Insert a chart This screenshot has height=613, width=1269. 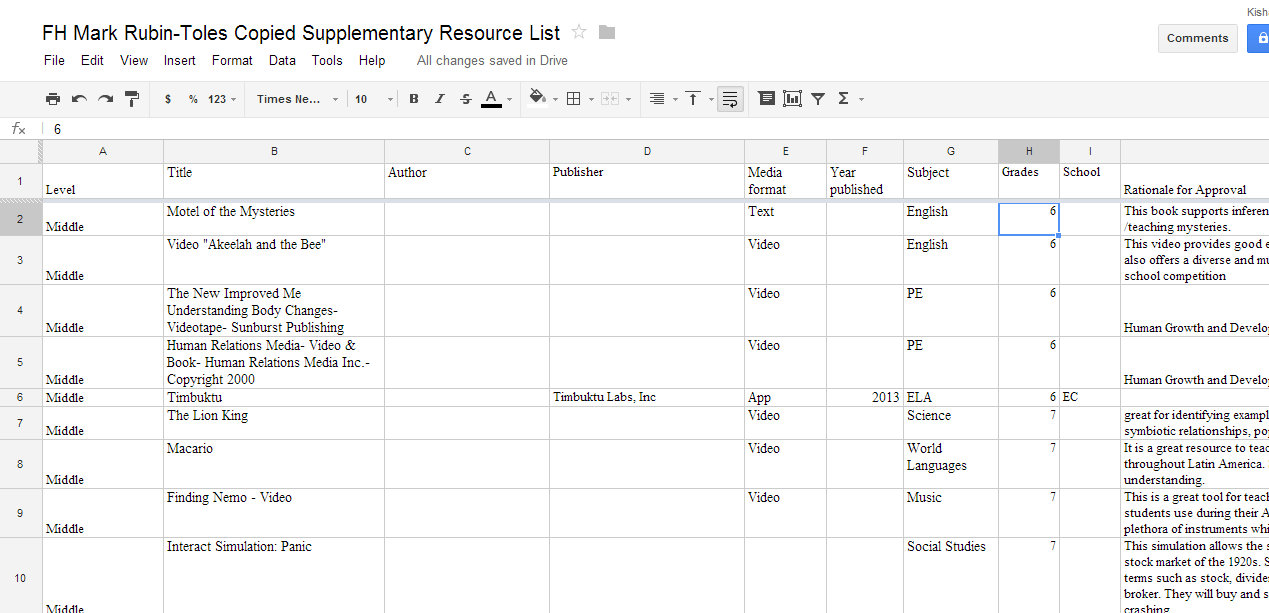click(793, 99)
